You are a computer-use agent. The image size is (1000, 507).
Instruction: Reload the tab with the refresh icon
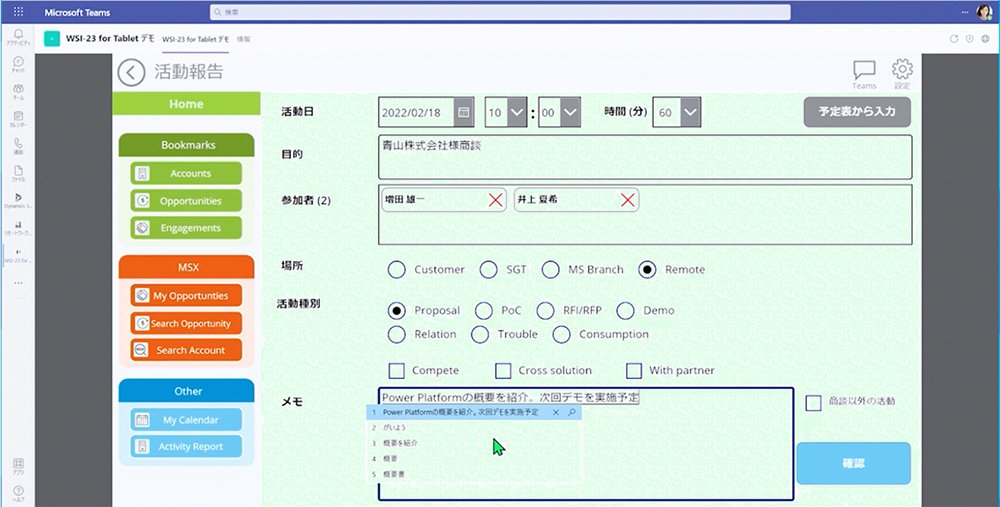(x=954, y=39)
